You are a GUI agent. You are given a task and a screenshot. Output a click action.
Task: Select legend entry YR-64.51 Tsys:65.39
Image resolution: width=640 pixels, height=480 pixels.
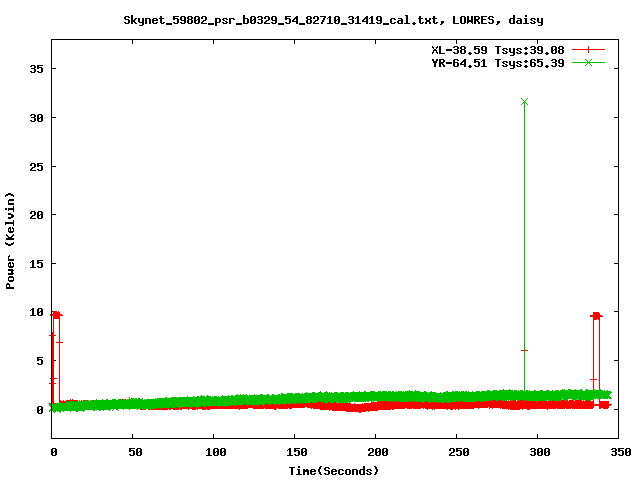point(498,63)
